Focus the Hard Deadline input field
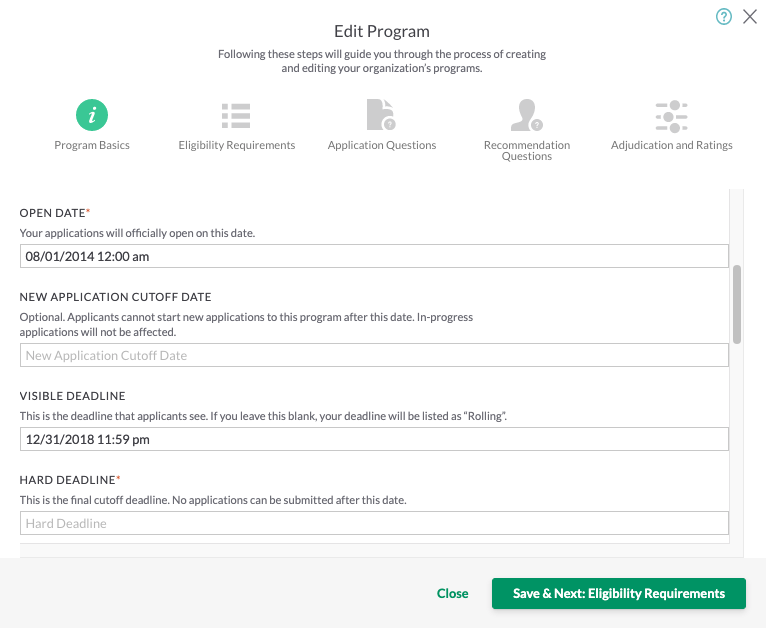The width and height of the screenshot is (766, 628). point(374,523)
